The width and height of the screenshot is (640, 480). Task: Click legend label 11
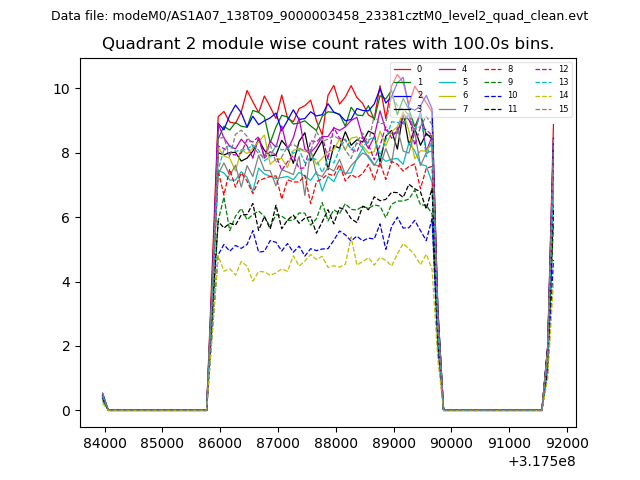click(x=512, y=108)
